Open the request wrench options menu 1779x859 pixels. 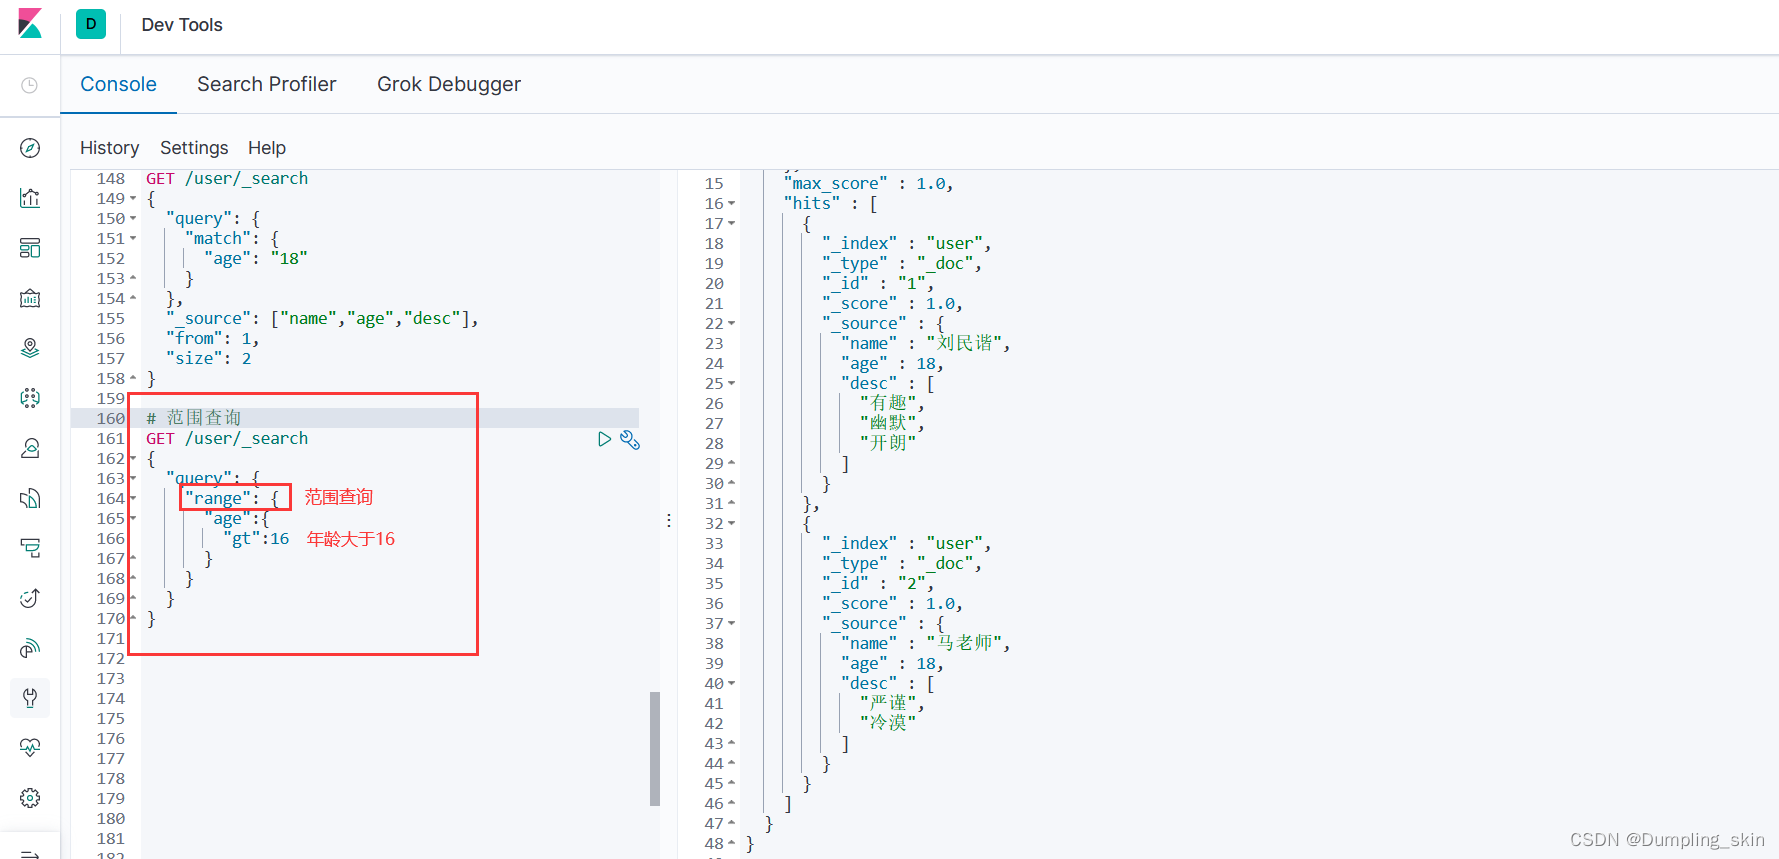(630, 439)
